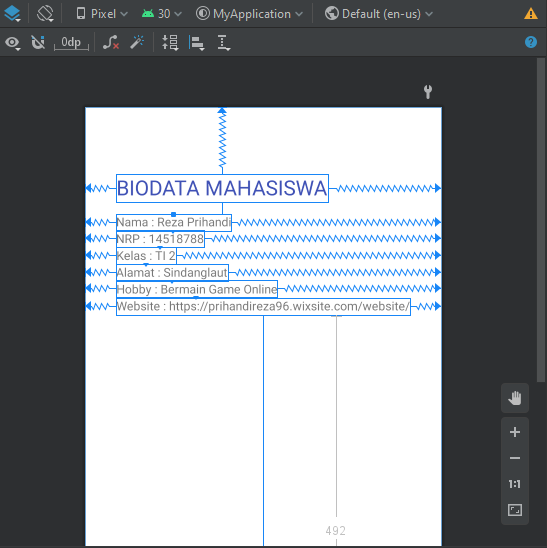Select the Alamat : Sindanglaut text view
547x548 pixels.
point(172,273)
